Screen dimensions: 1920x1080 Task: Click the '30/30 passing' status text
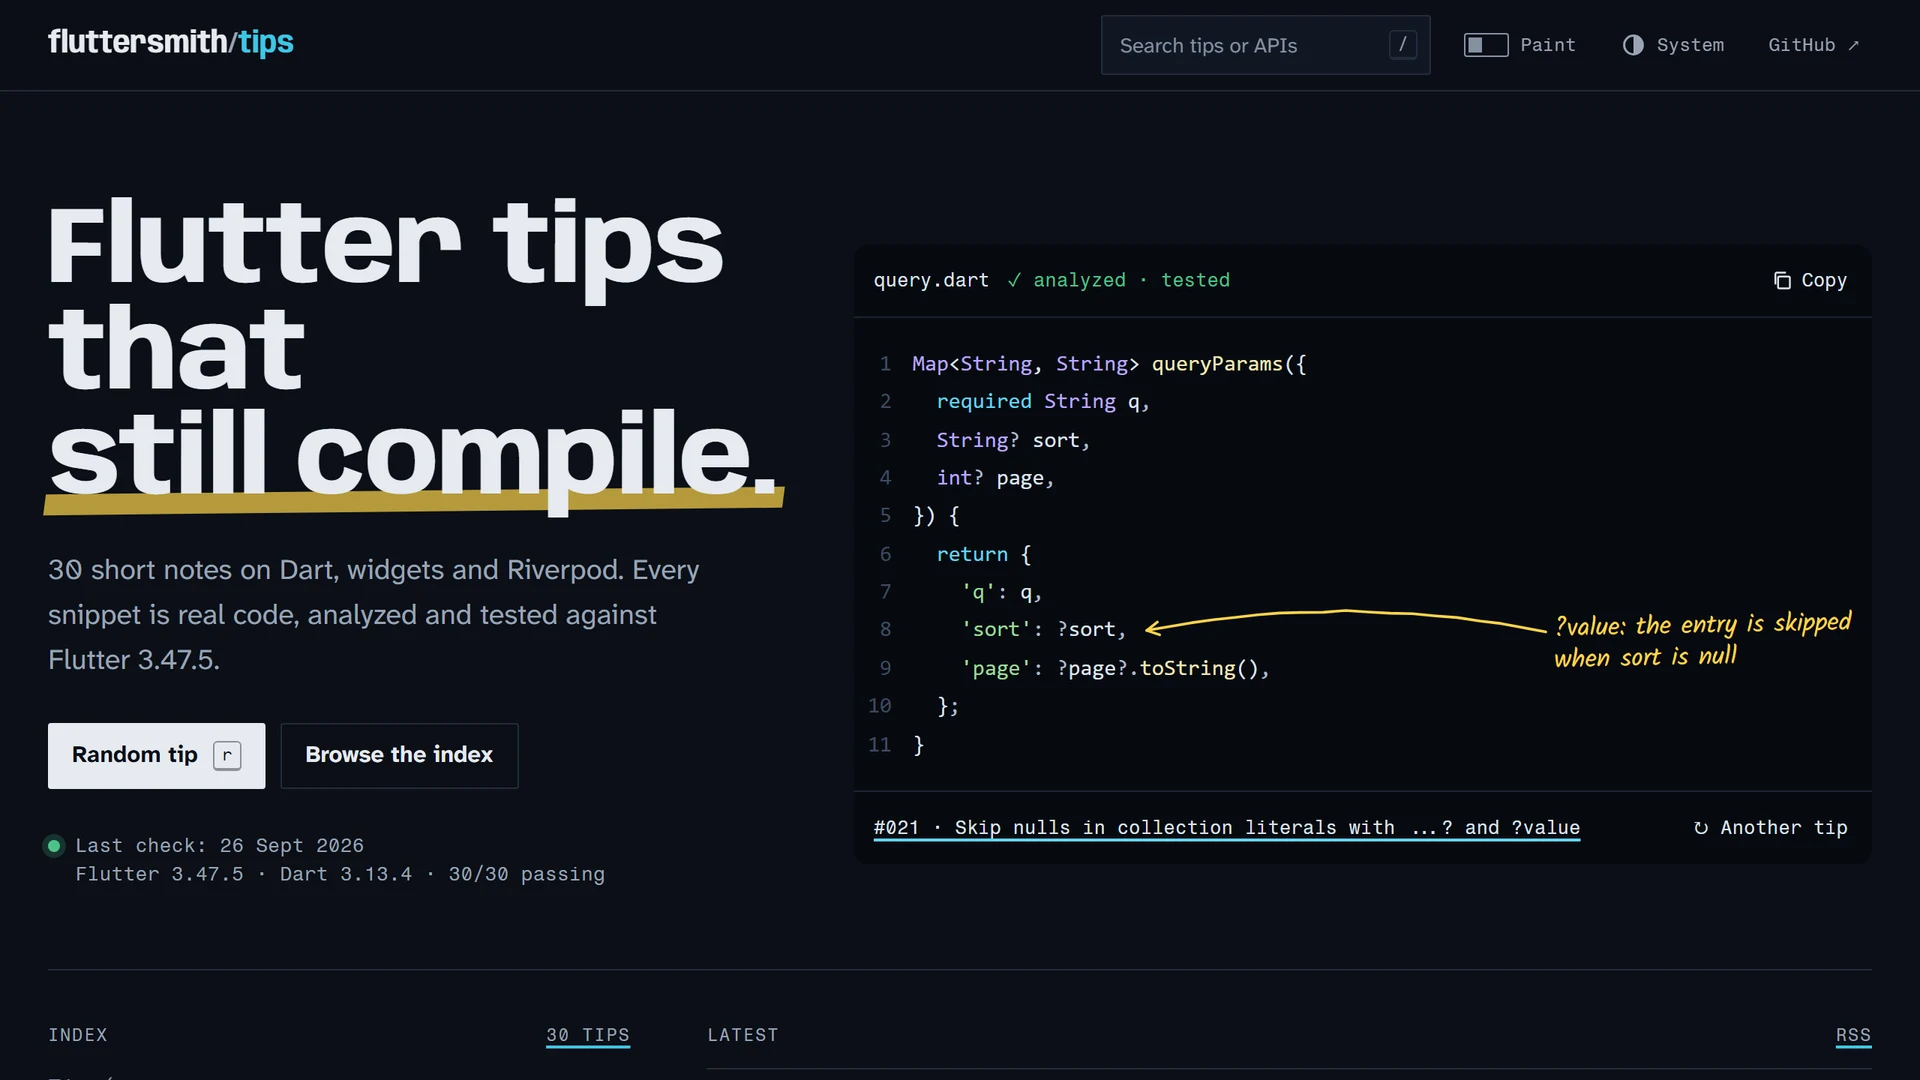pos(526,874)
